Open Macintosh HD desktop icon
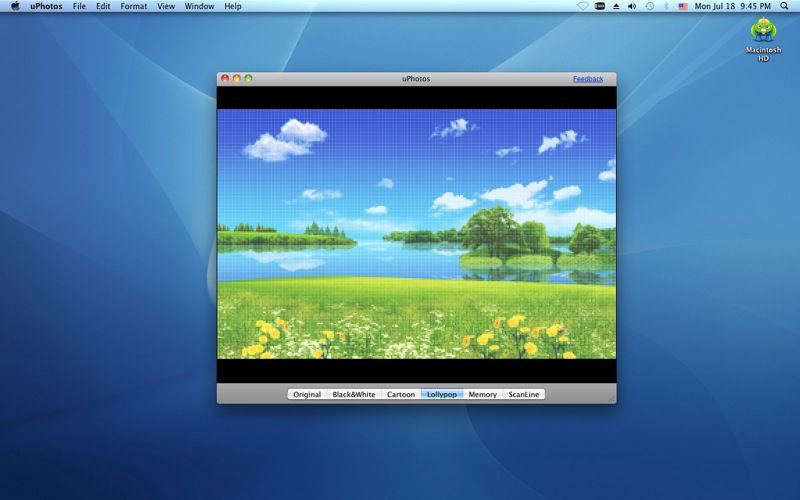This screenshot has height=500, width=800. point(763,39)
